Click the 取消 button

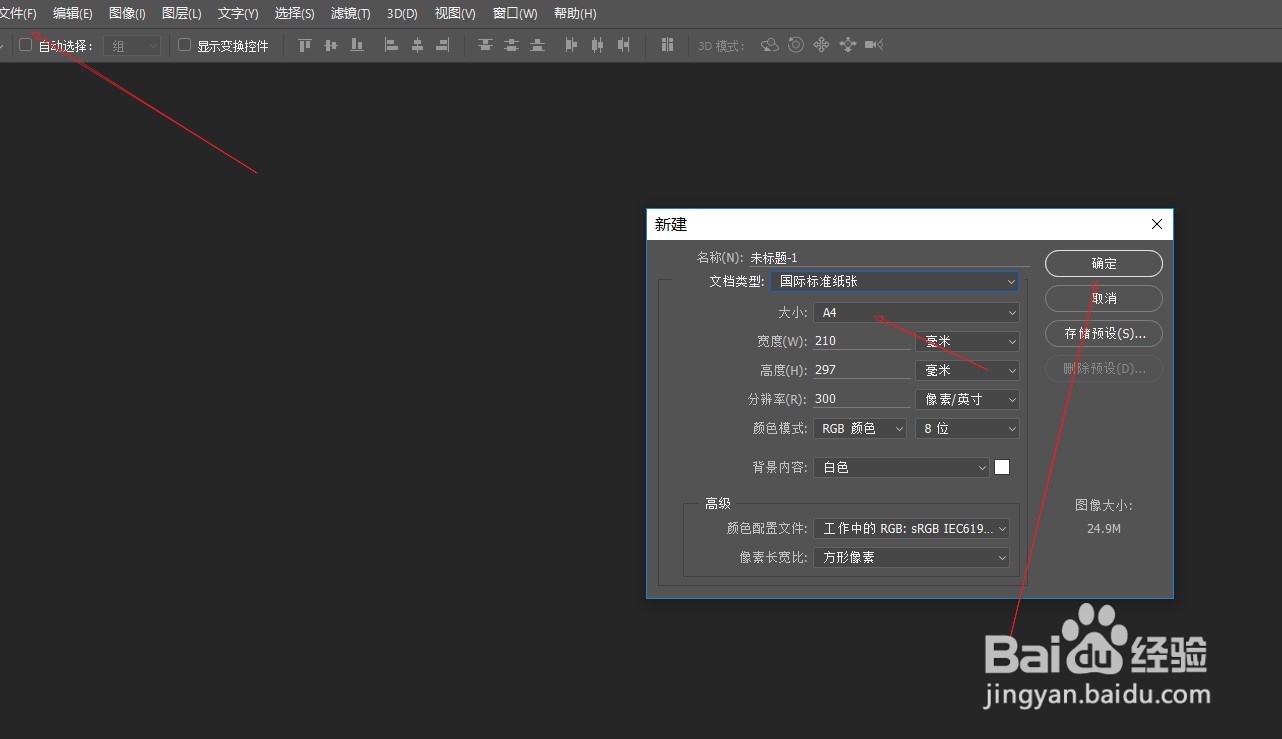tap(1104, 298)
